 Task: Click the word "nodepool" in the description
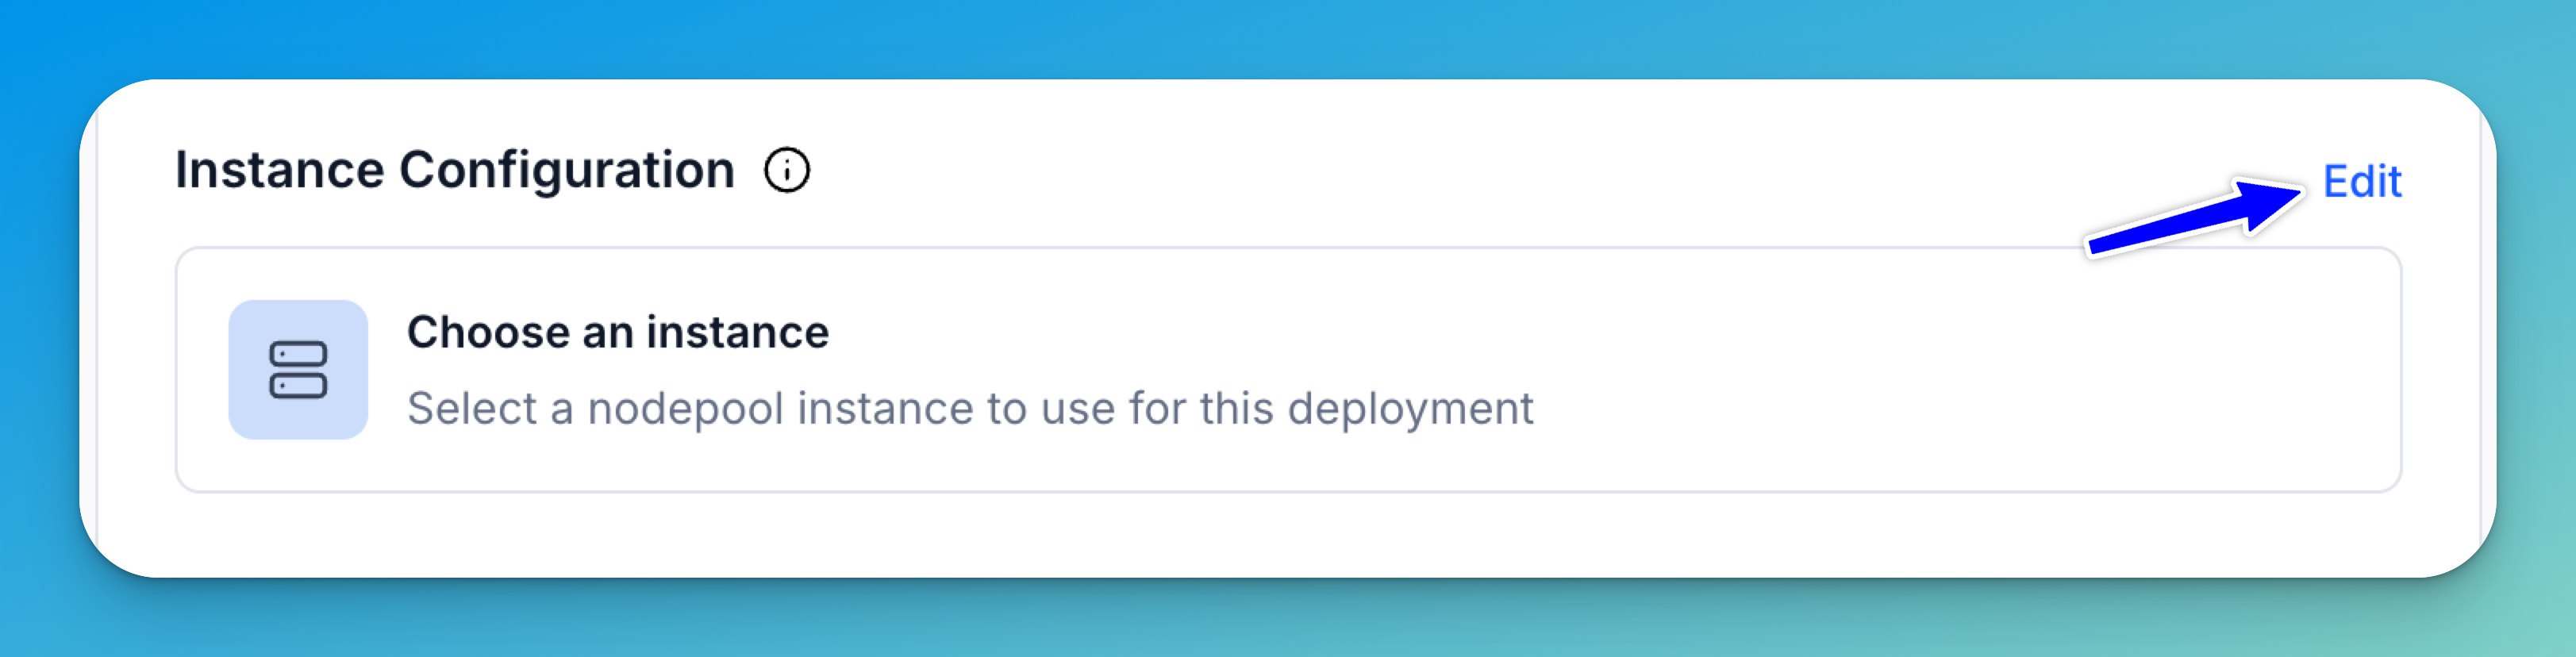685,408
